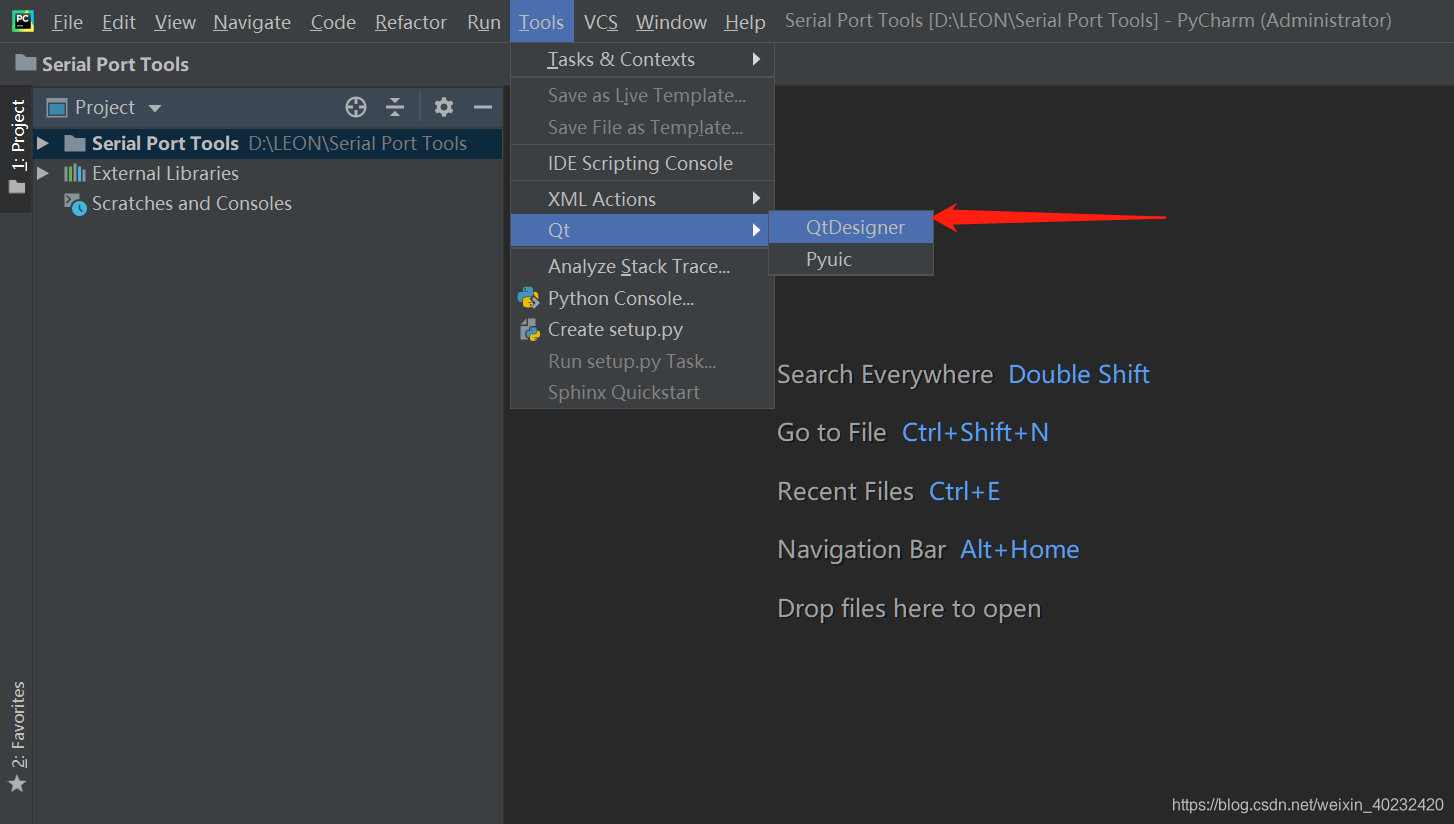Hide the Project panel with minus icon
1454x824 pixels.
483,107
